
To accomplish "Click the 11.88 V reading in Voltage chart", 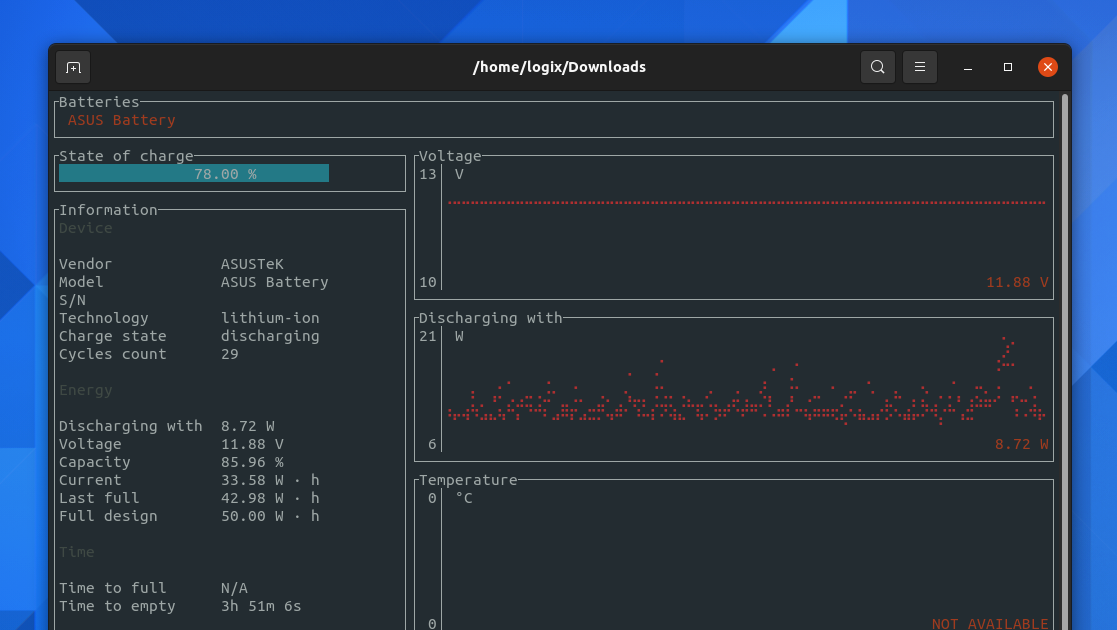I will tap(1017, 282).
